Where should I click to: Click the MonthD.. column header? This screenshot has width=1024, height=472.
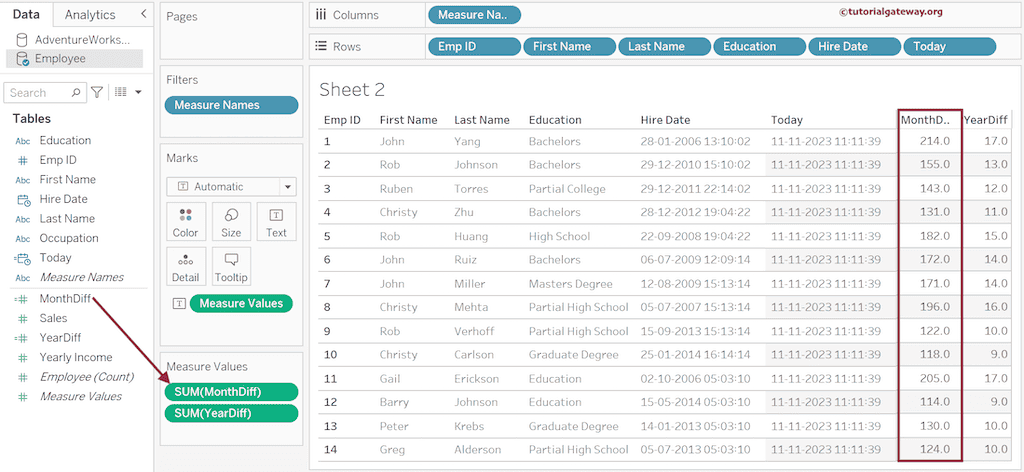coord(925,120)
